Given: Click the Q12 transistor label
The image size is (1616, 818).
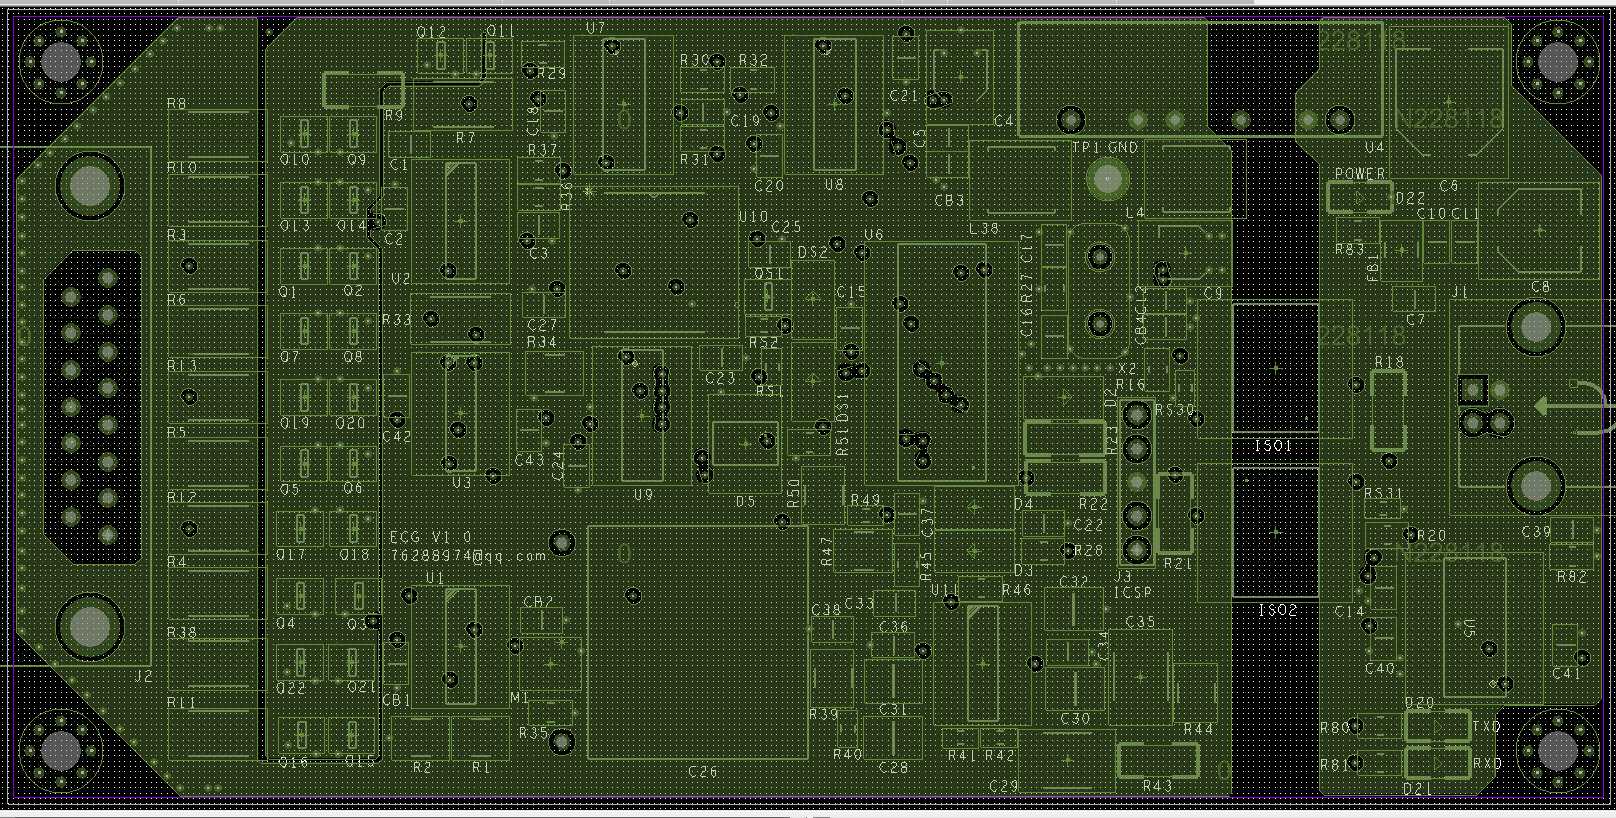Looking at the screenshot, I should [x=432, y=32].
